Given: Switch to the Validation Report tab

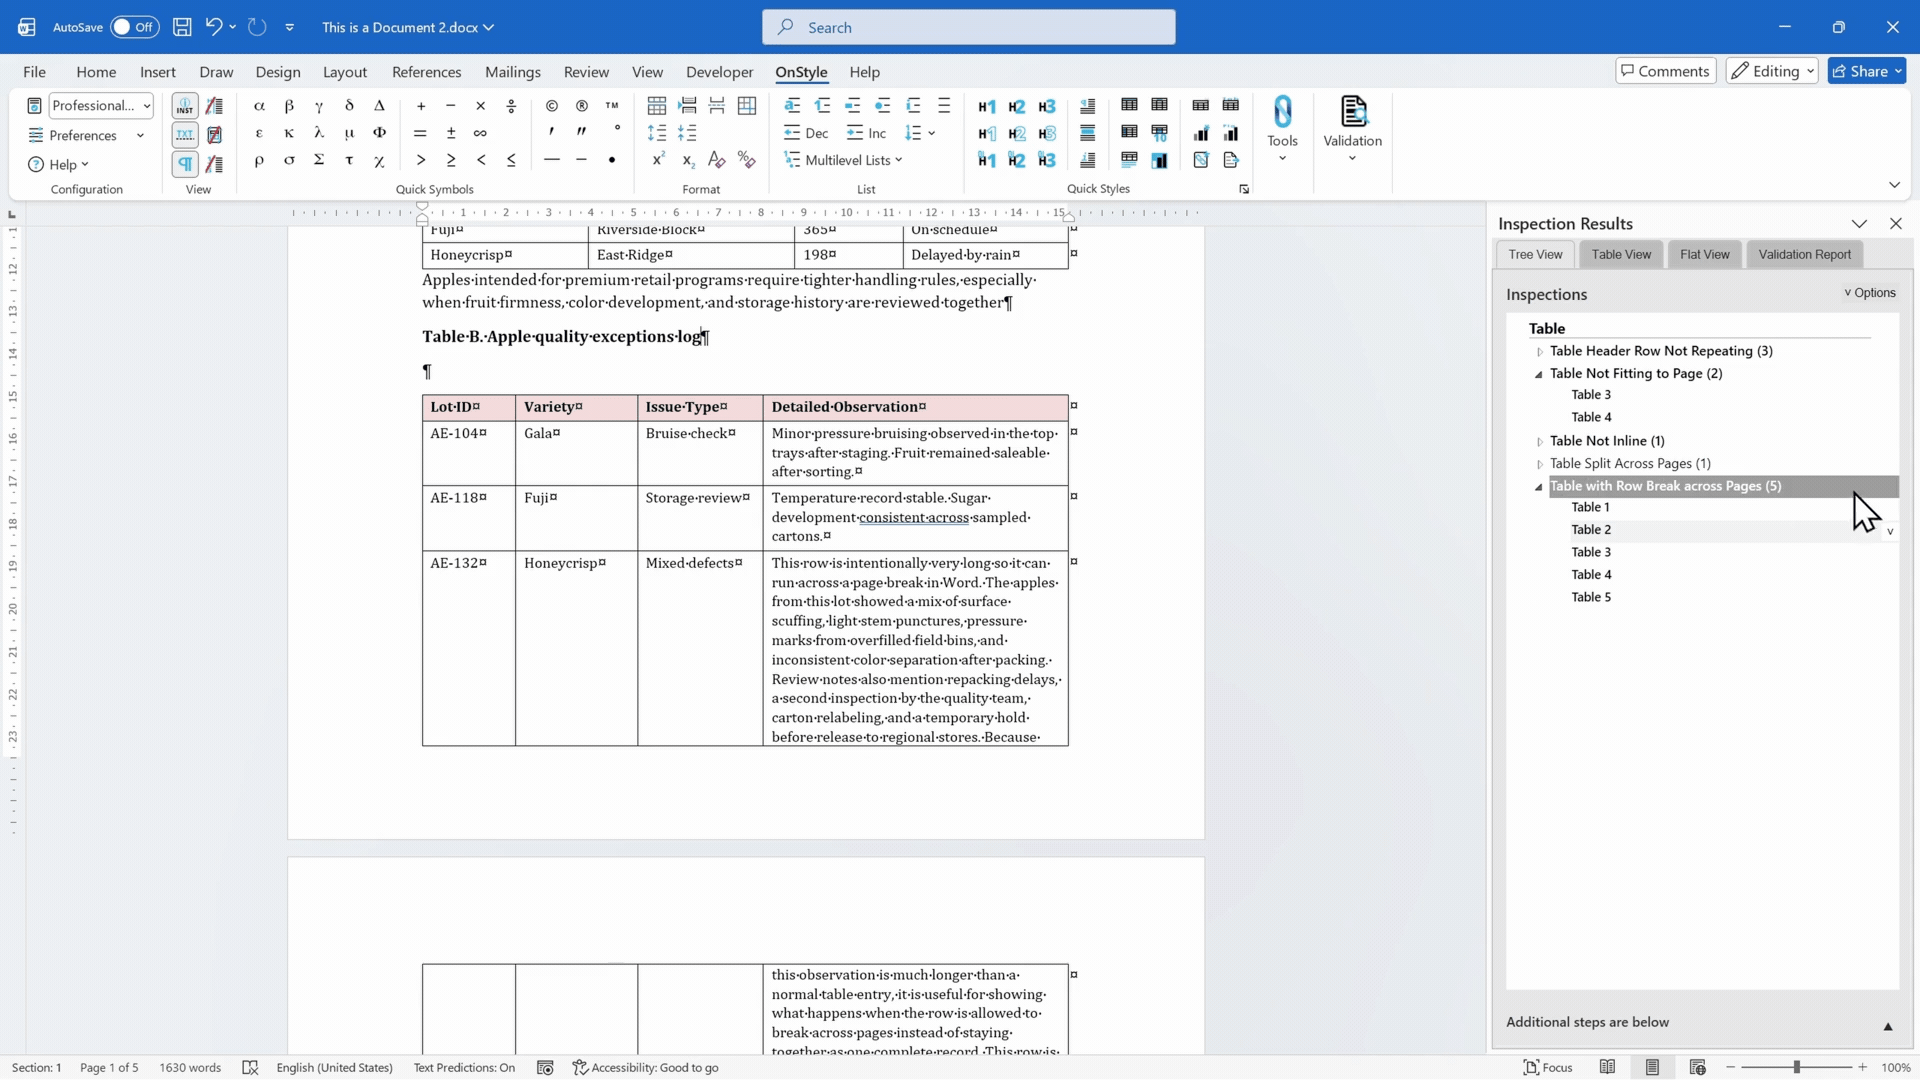Looking at the screenshot, I should [1804, 254].
